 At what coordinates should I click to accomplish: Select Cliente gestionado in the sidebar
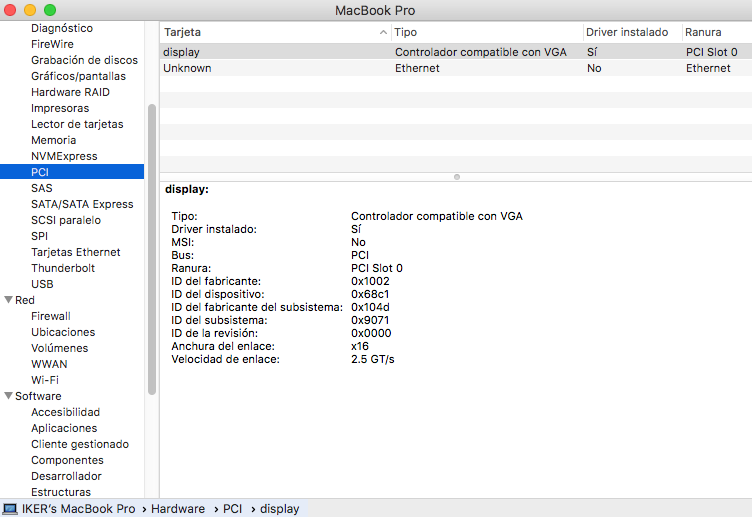(x=80, y=444)
